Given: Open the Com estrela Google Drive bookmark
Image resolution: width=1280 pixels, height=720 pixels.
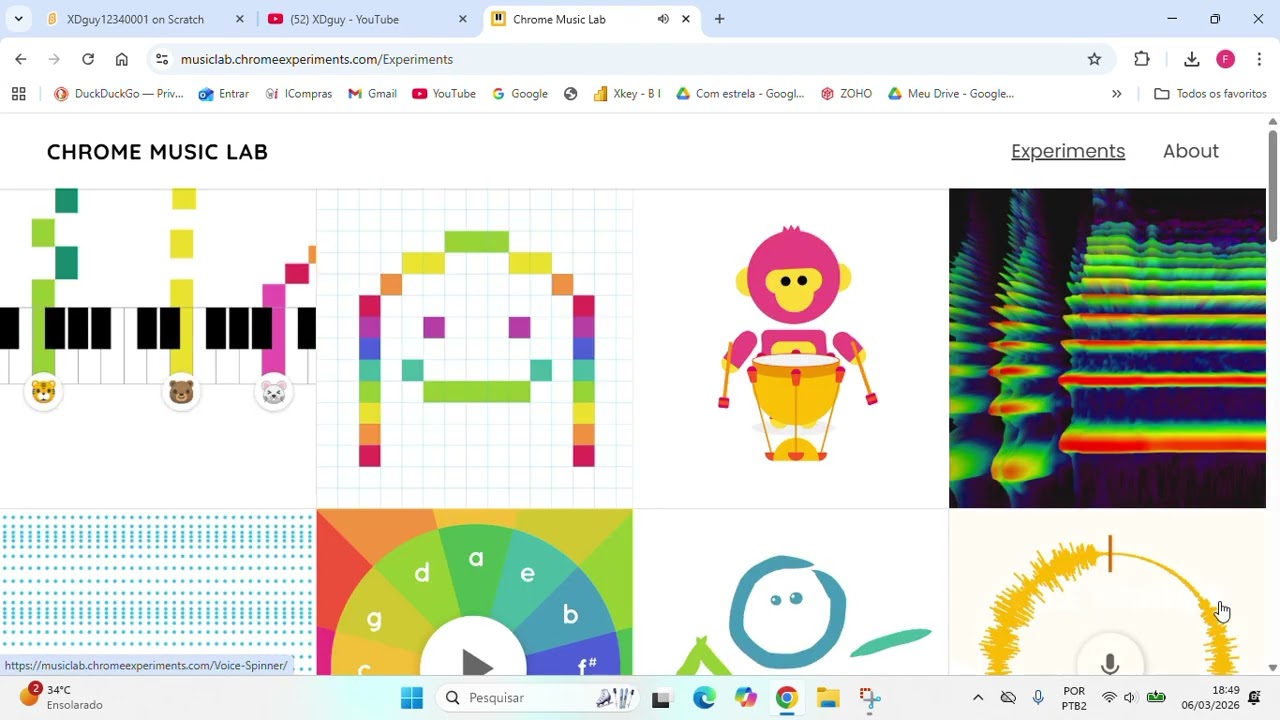Looking at the screenshot, I should [740, 94].
